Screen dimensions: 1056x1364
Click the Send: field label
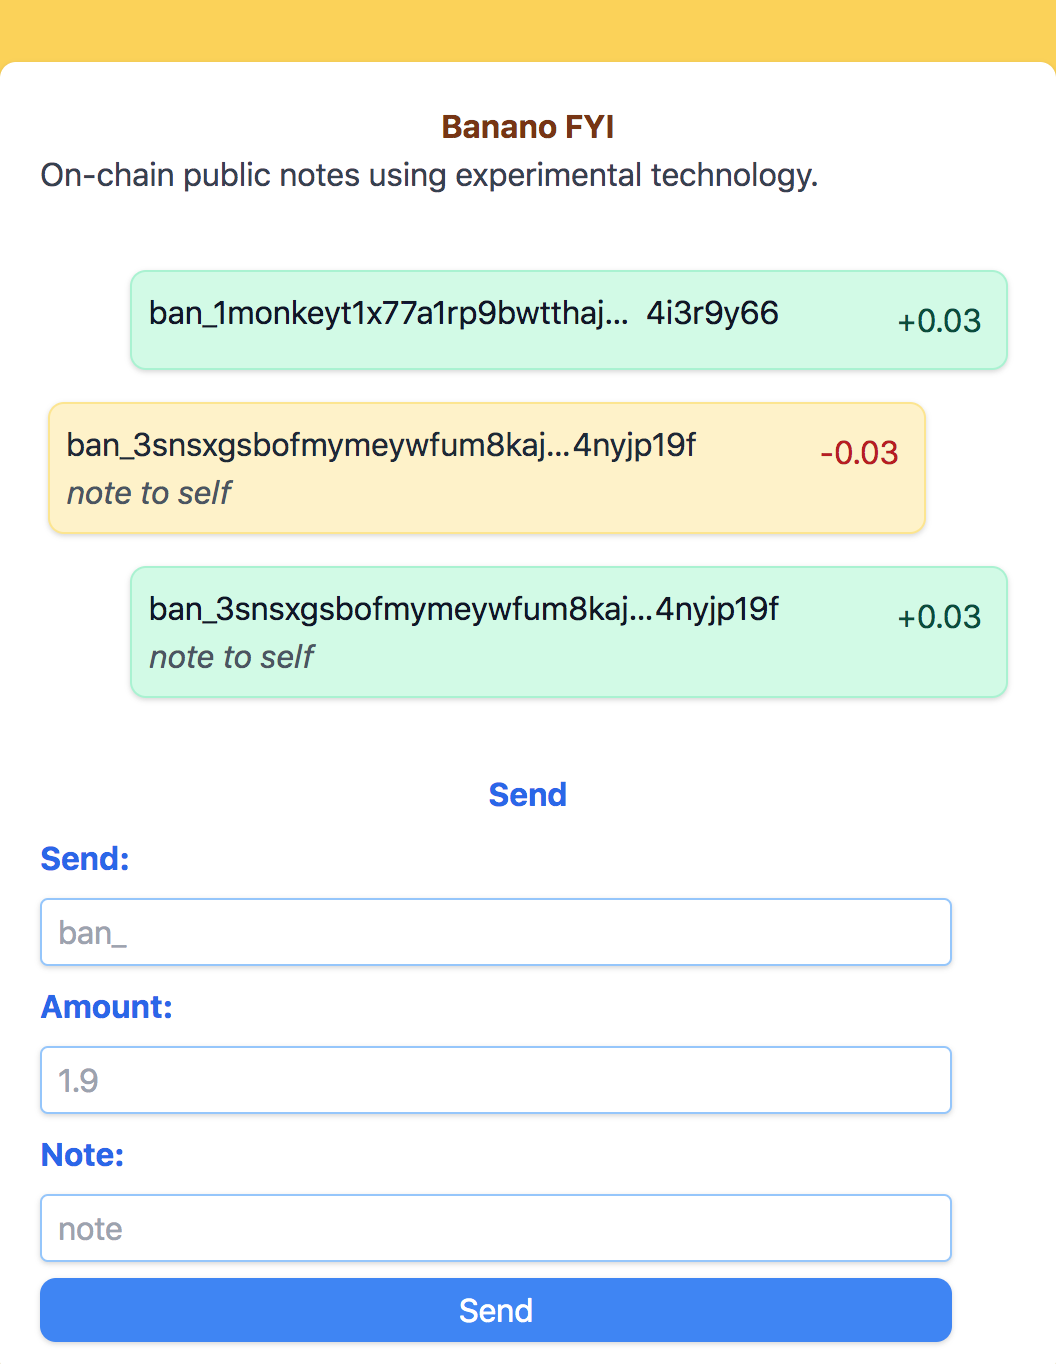(85, 859)
